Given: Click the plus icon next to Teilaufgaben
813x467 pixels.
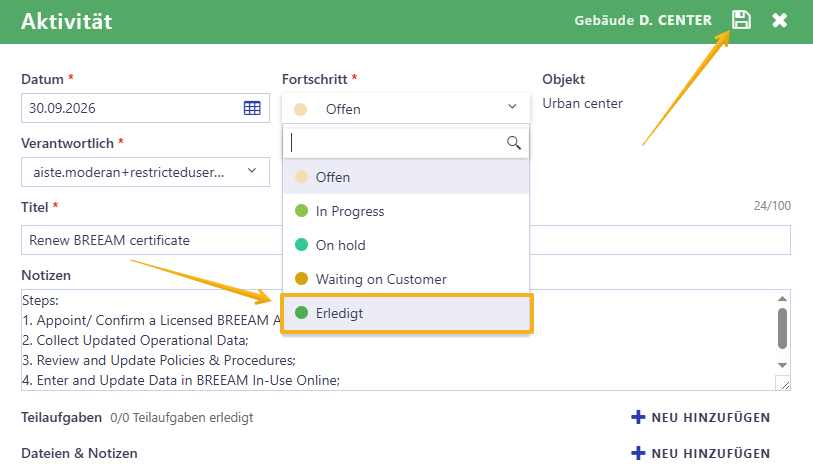Looking at the screenshot, I should click(638, 417).
